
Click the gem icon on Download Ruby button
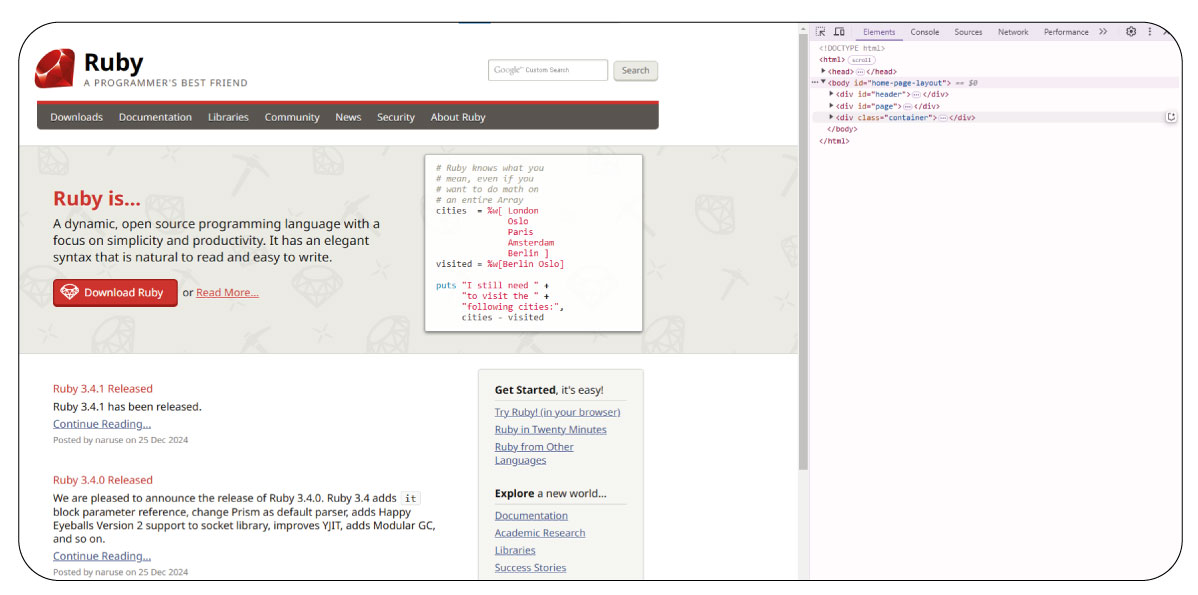pos(70,293)
